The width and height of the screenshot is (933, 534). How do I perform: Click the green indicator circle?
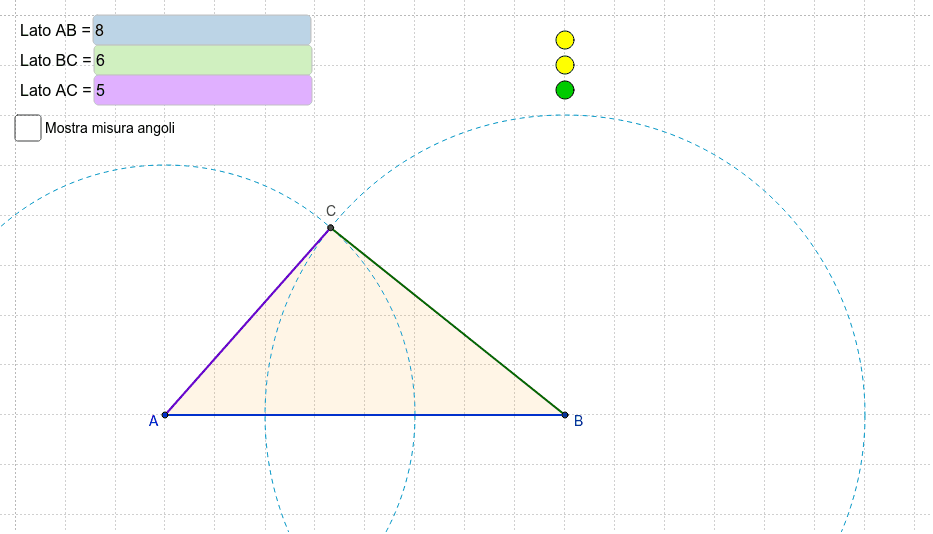565,90
